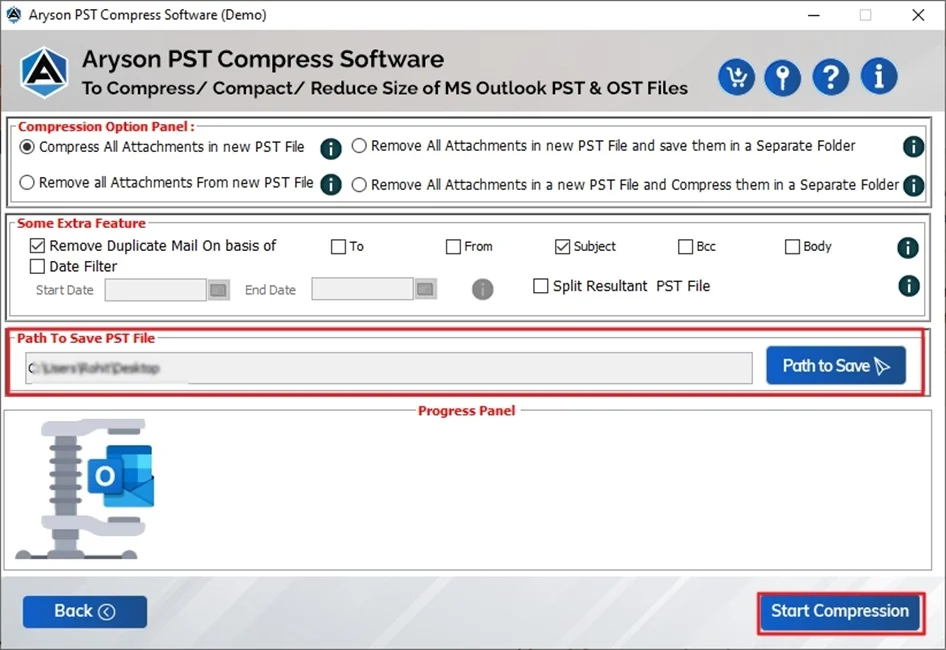Info icon for save them in Separate Folder option

pos(913,147)
